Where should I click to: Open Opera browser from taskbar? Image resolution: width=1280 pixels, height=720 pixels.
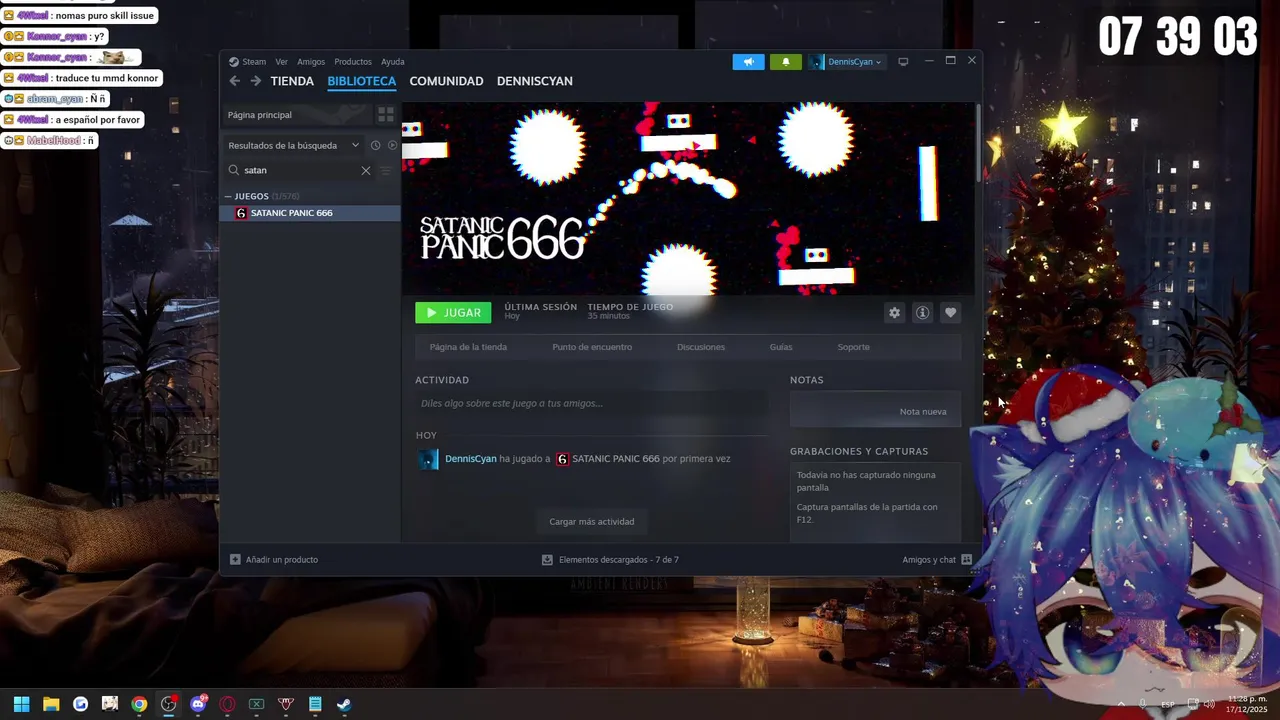(227, 704)
